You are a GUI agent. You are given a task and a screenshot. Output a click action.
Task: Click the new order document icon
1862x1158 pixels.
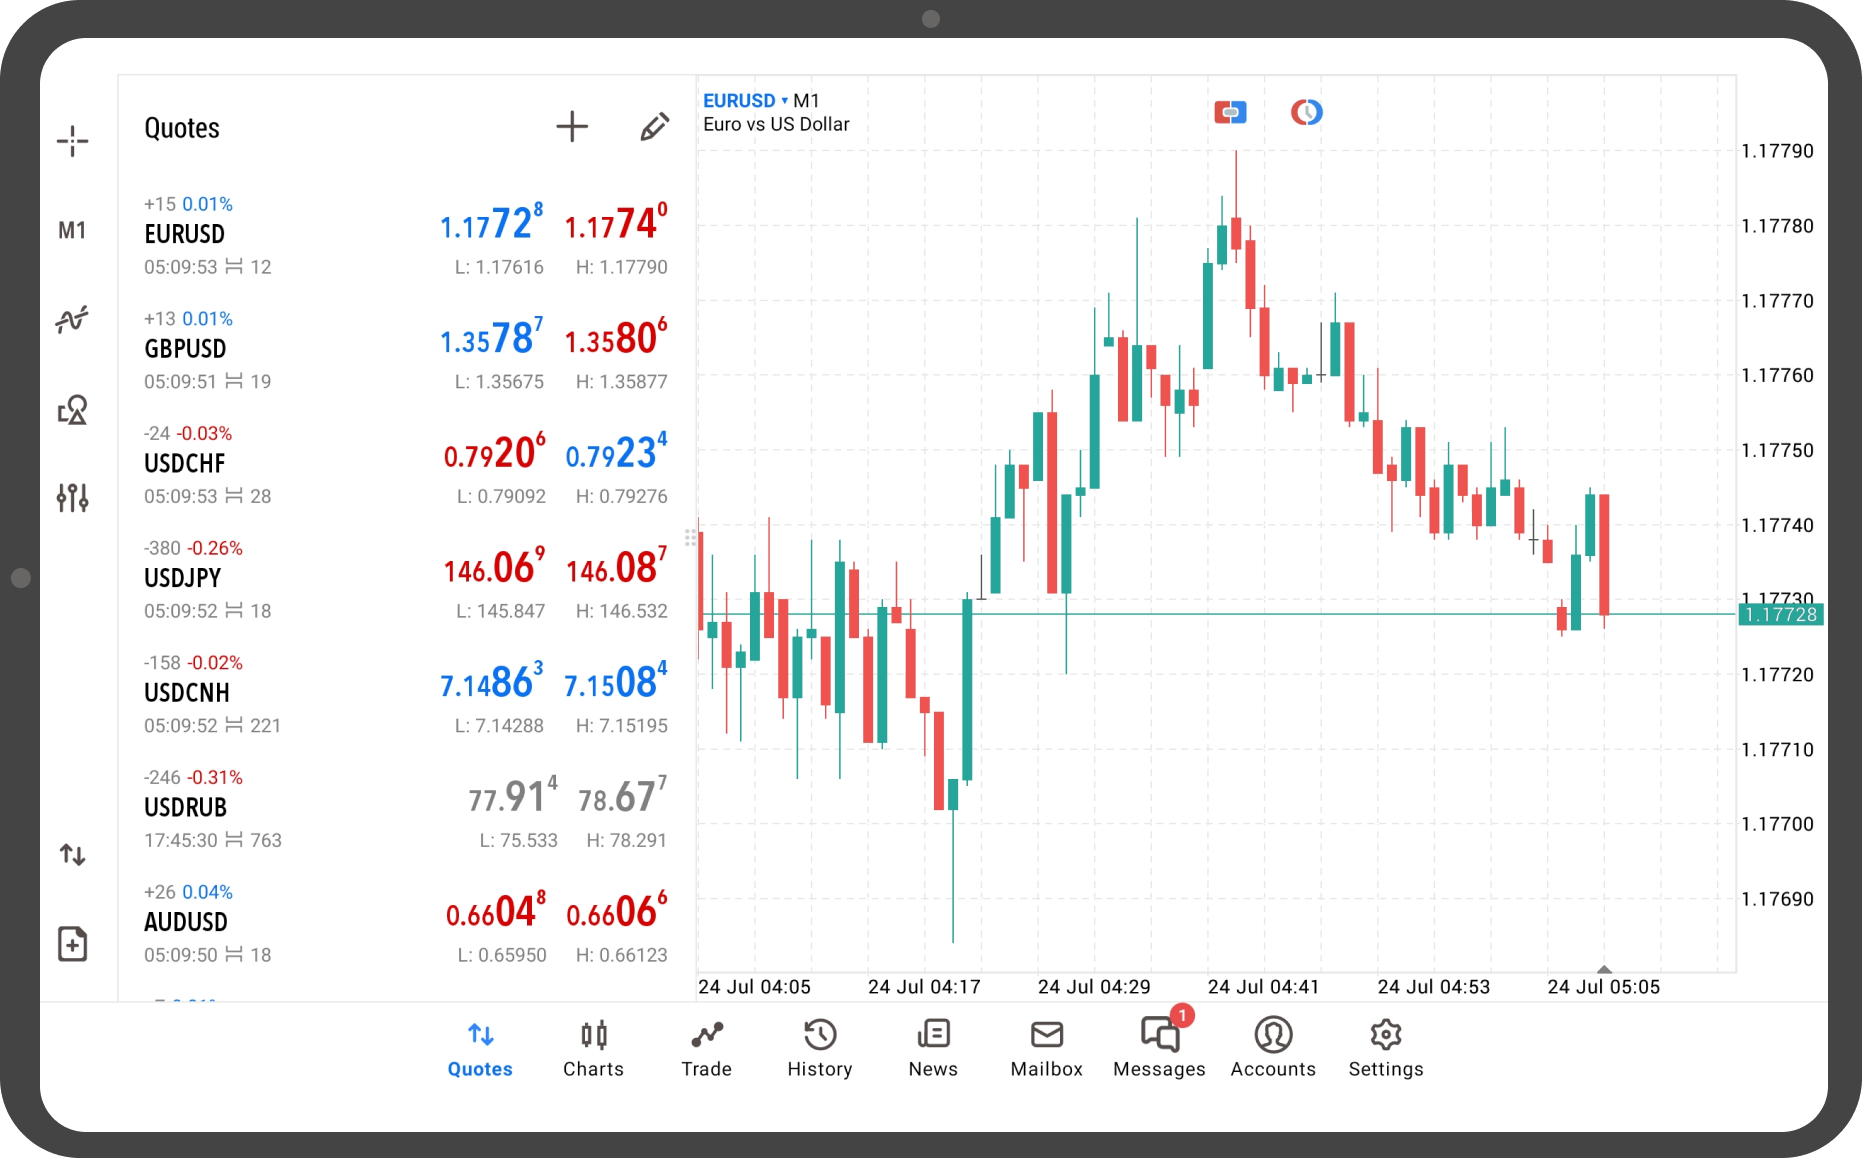point(72,944)
